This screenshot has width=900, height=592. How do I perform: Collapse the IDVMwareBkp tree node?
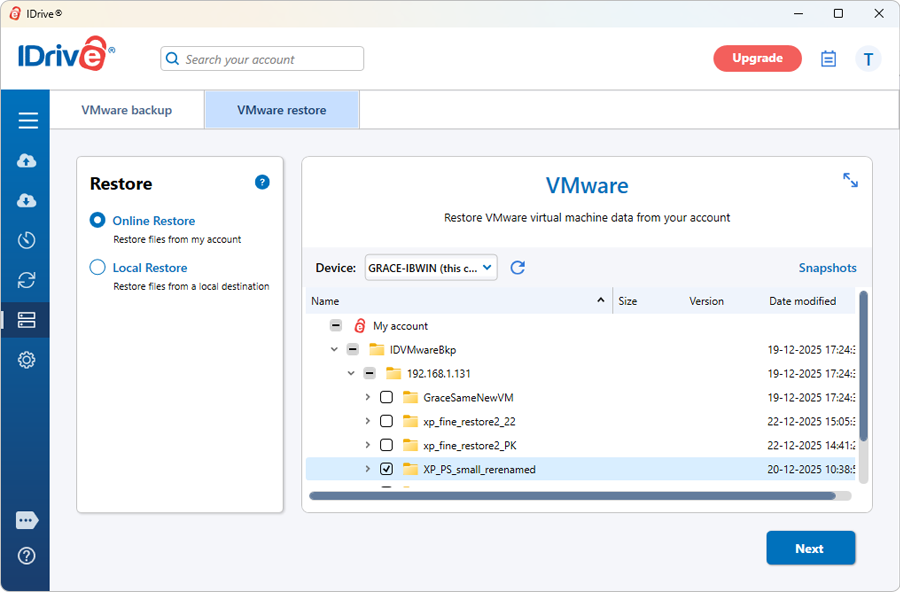coord(335,349)
